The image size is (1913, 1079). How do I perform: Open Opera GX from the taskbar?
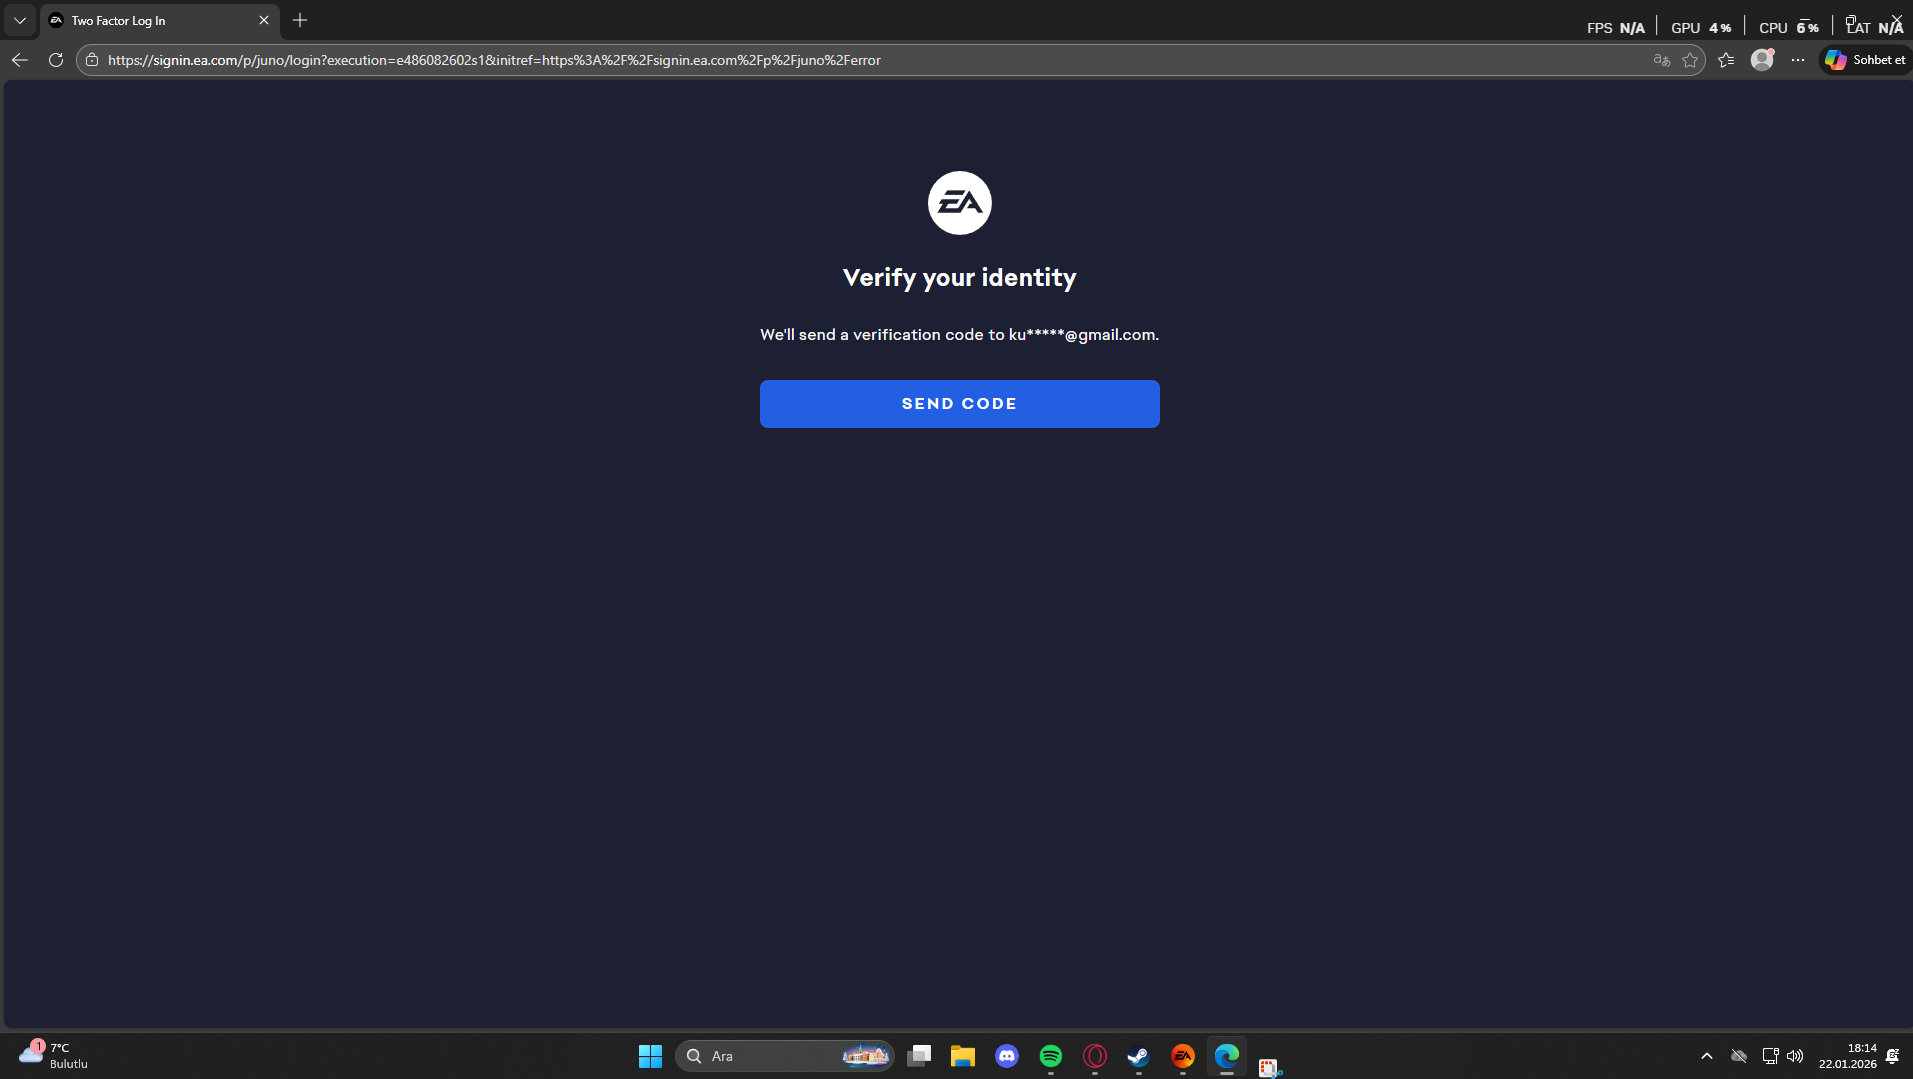1095,1056
